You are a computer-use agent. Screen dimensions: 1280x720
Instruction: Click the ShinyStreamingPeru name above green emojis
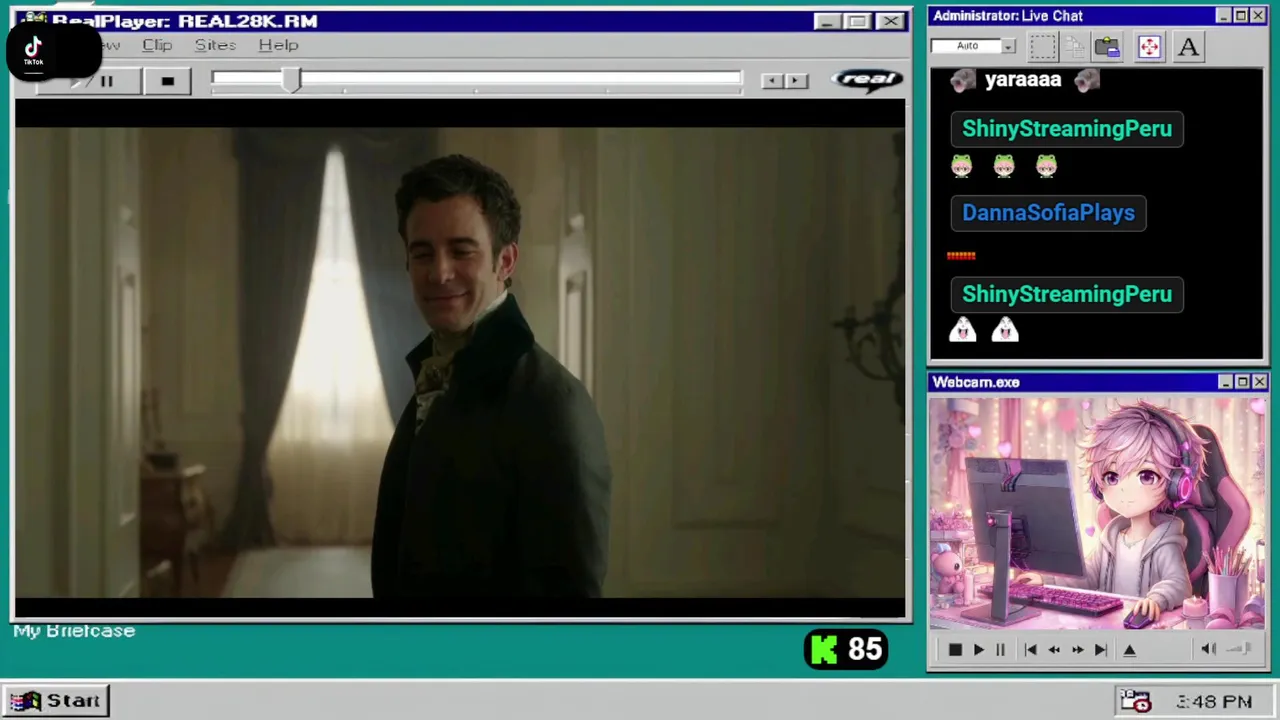[x=1067, y=129]
